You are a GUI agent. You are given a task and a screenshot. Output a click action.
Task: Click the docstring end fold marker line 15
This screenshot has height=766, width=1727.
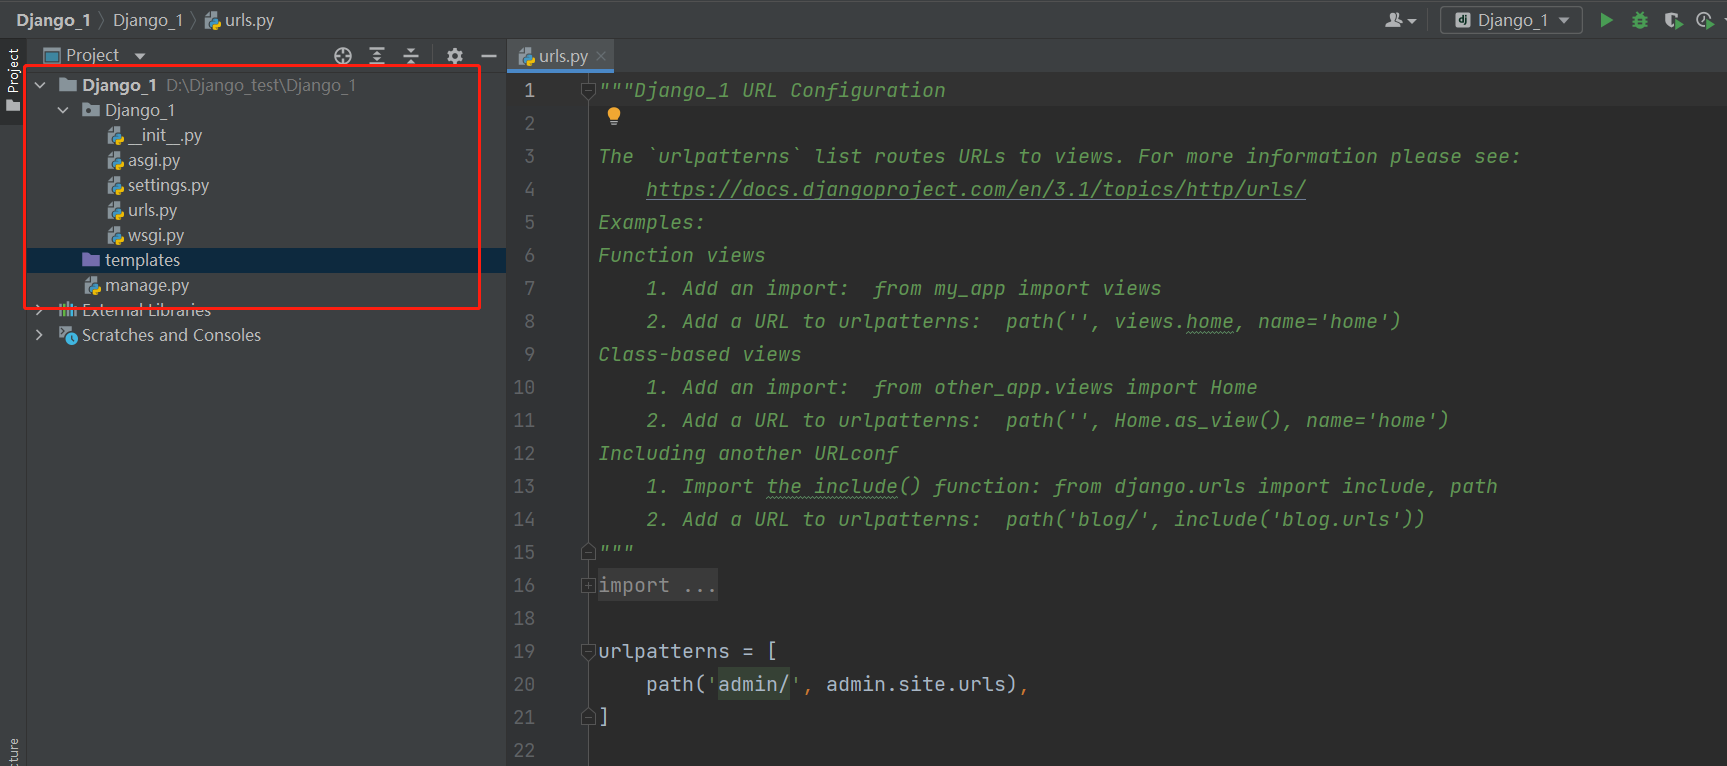588,552
